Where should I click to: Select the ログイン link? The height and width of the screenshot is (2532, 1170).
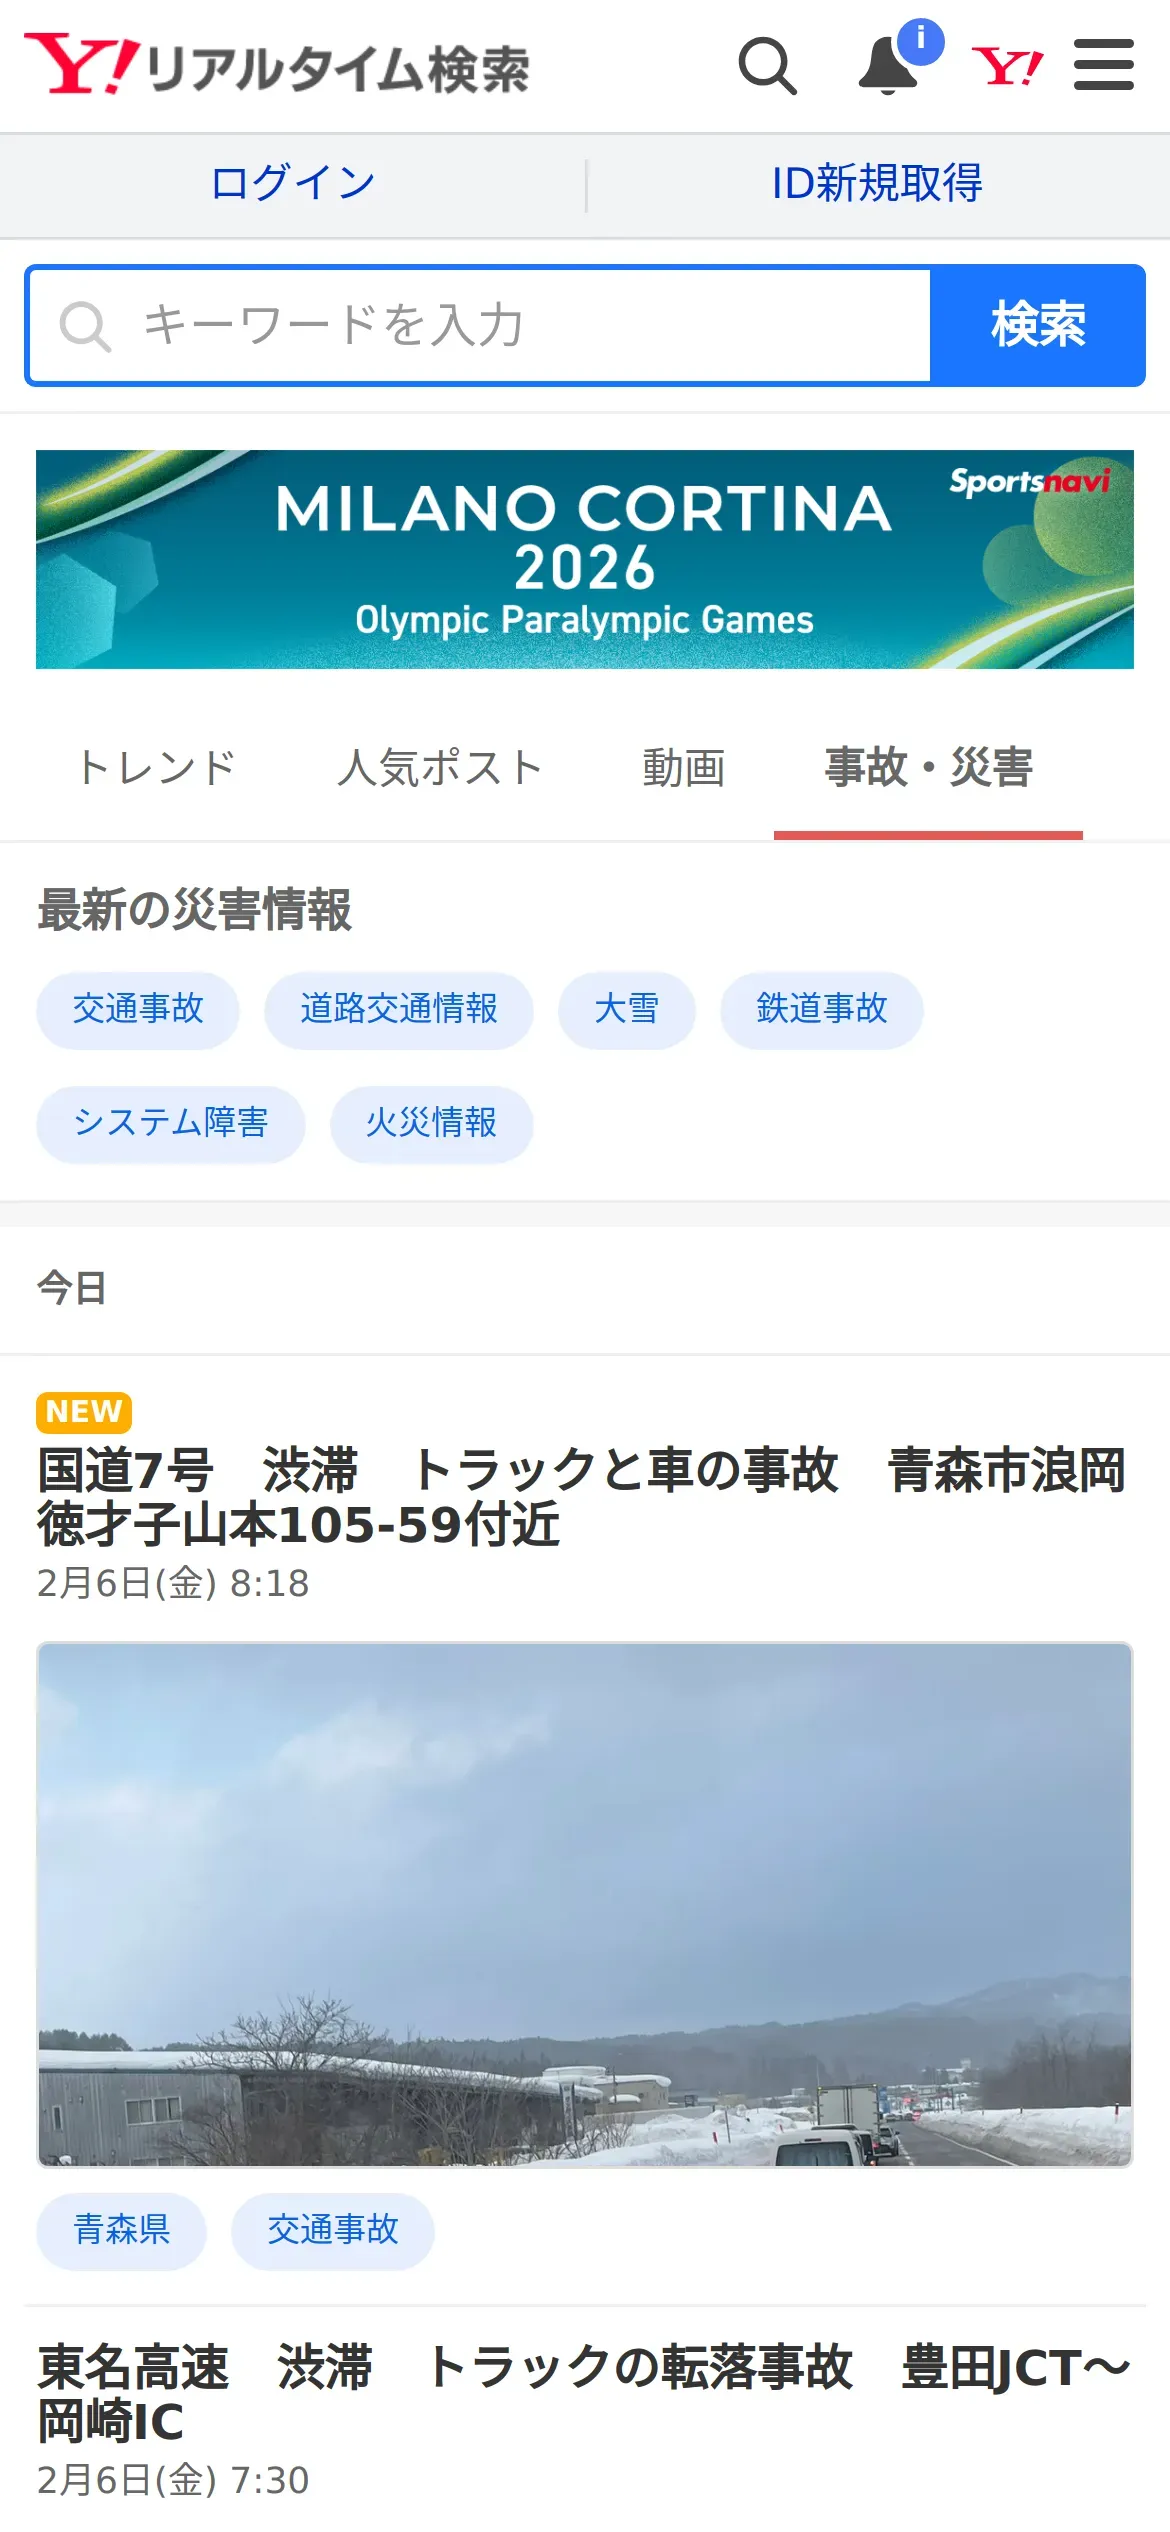[x=293, y=184]
